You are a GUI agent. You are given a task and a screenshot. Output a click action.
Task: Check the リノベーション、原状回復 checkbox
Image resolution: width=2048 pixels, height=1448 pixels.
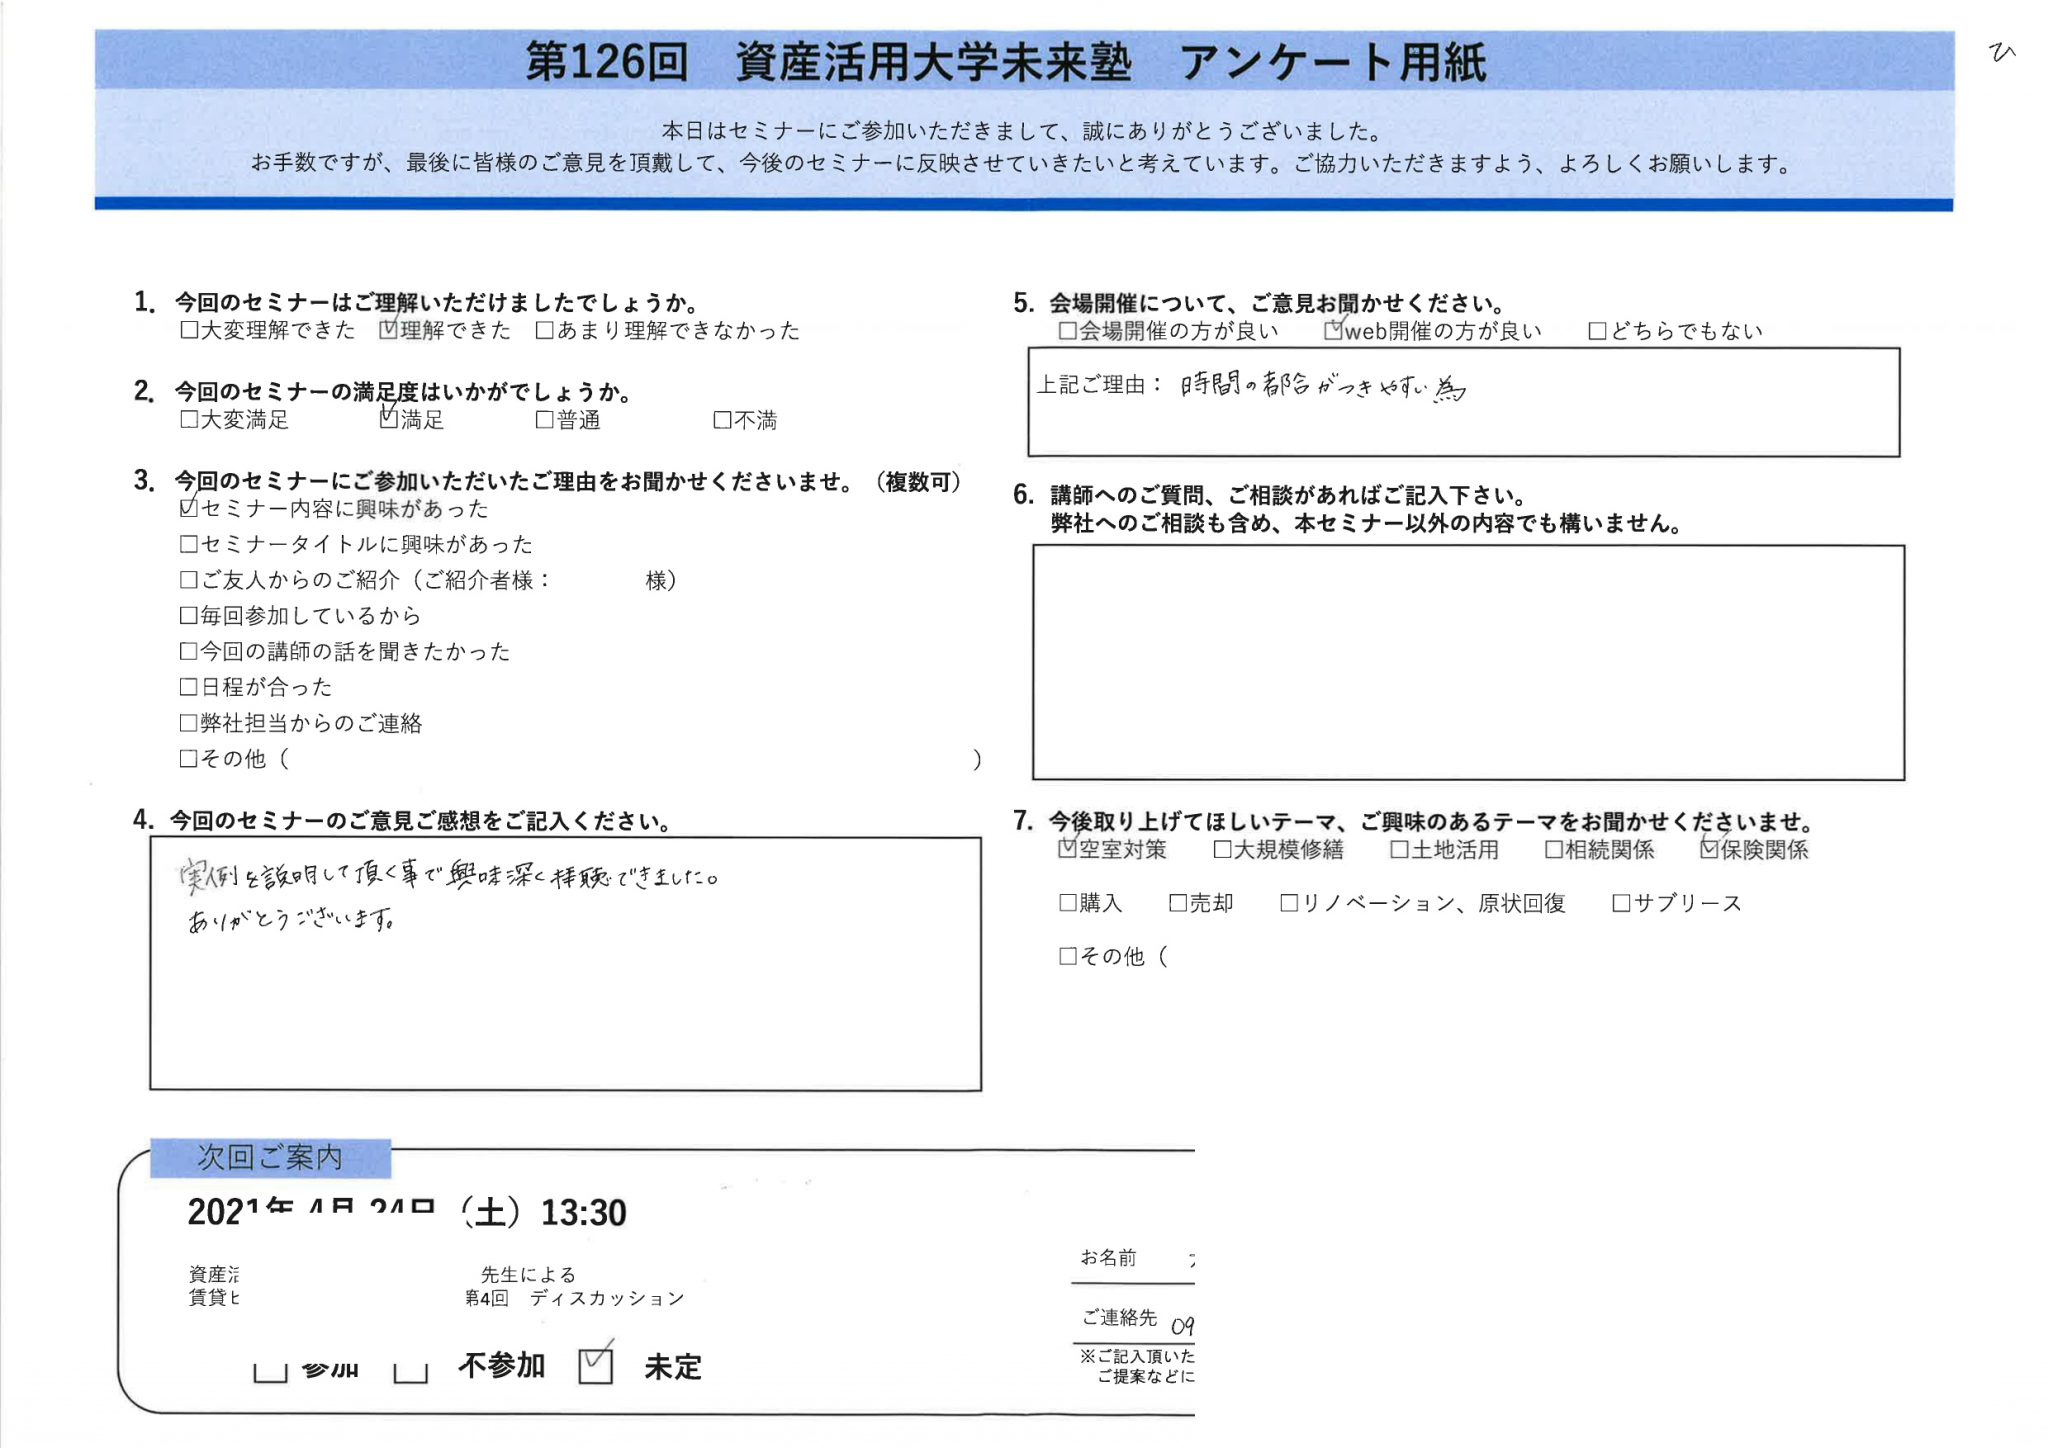[x=1289, y=903]
